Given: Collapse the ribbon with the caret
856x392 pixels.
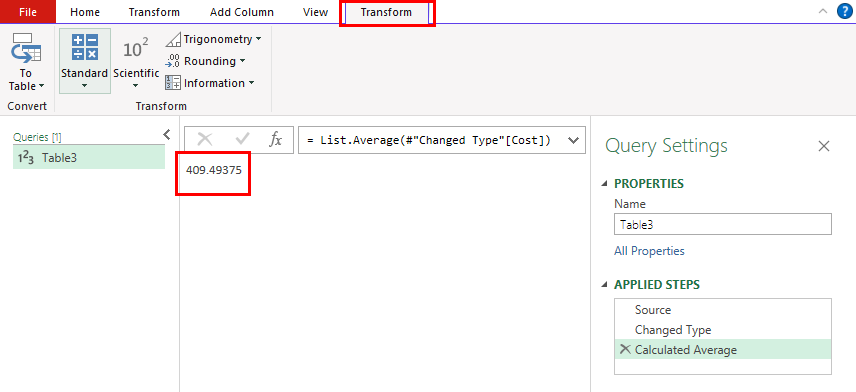Looking at the screenshot, I should [823, 11].
